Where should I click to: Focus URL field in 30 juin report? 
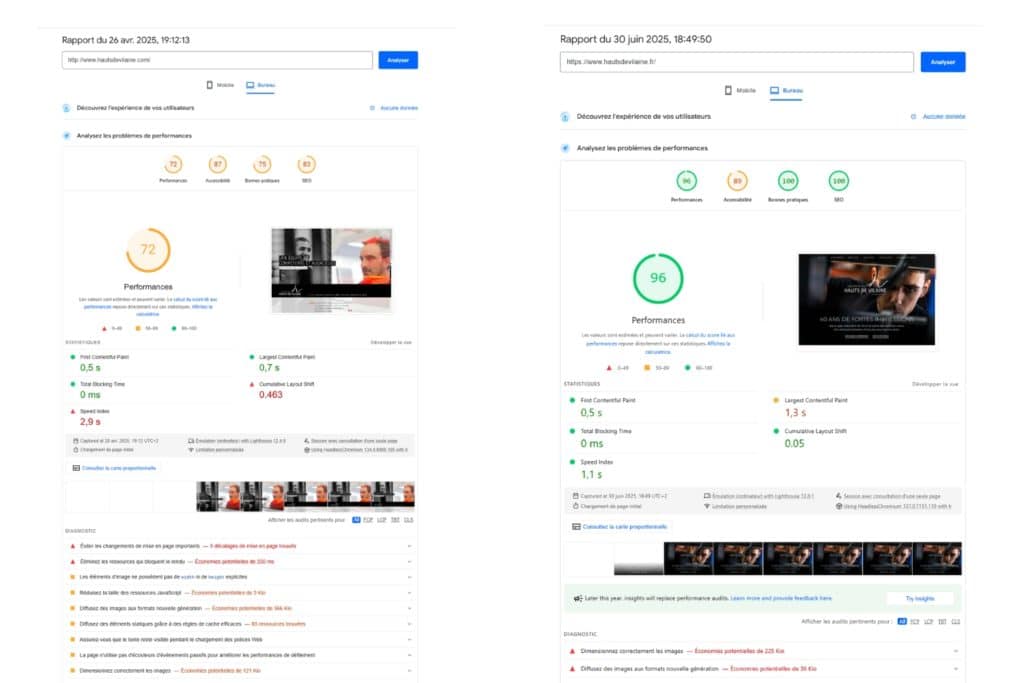[x=736, y=62]
